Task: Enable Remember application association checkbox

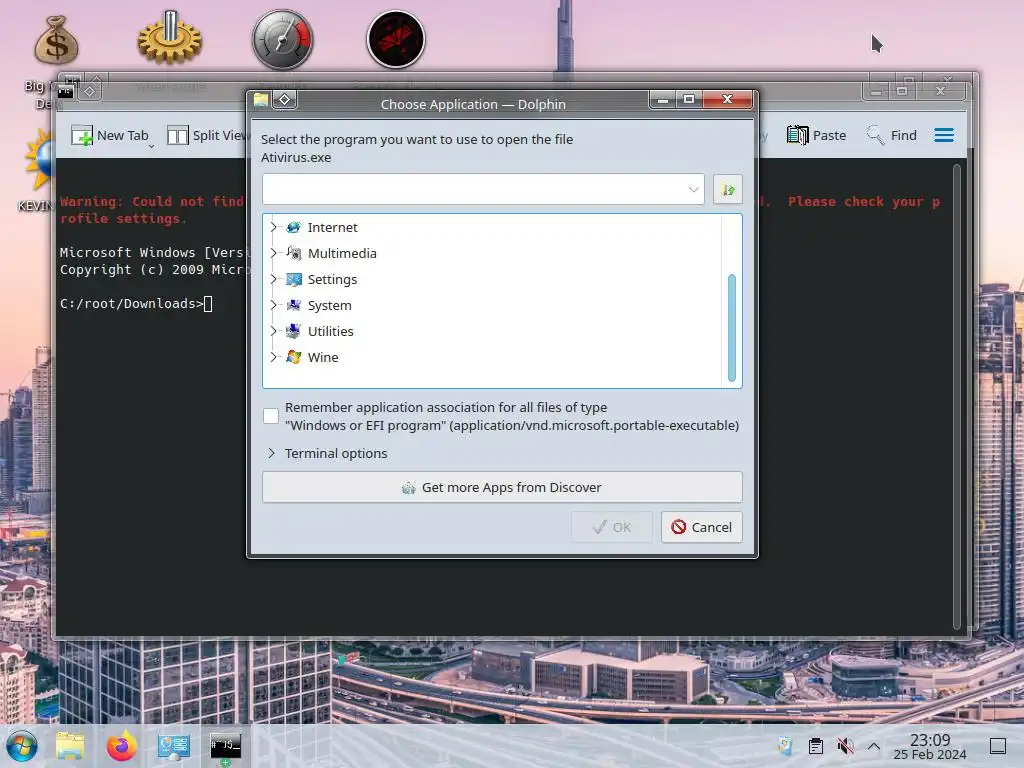Action: click(x=271, y=416)
